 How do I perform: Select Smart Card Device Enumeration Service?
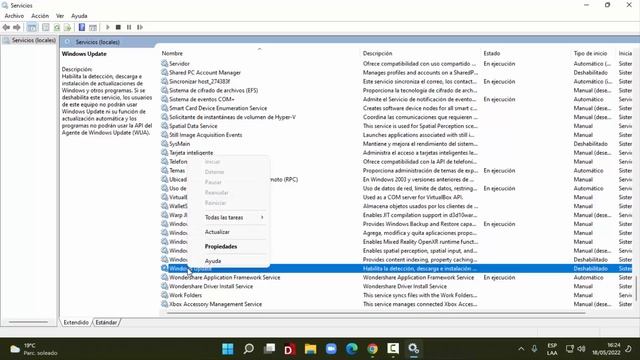218,108
